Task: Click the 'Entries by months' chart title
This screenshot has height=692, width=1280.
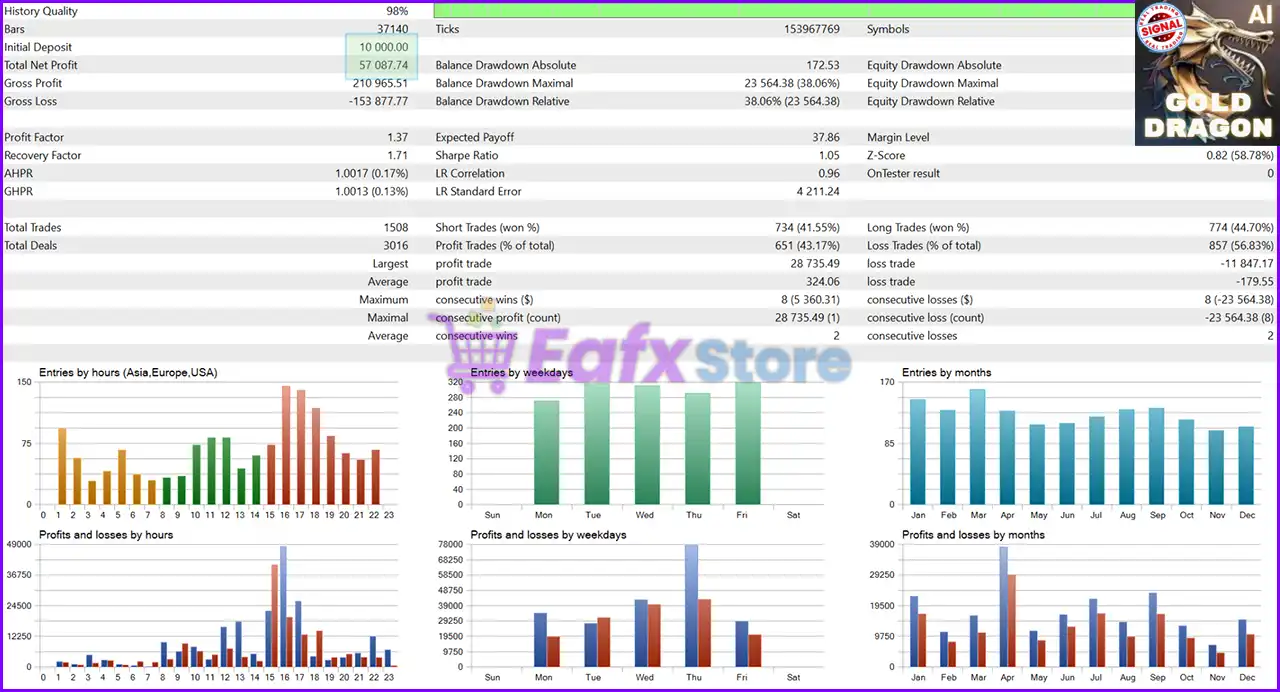Action: 946,372
